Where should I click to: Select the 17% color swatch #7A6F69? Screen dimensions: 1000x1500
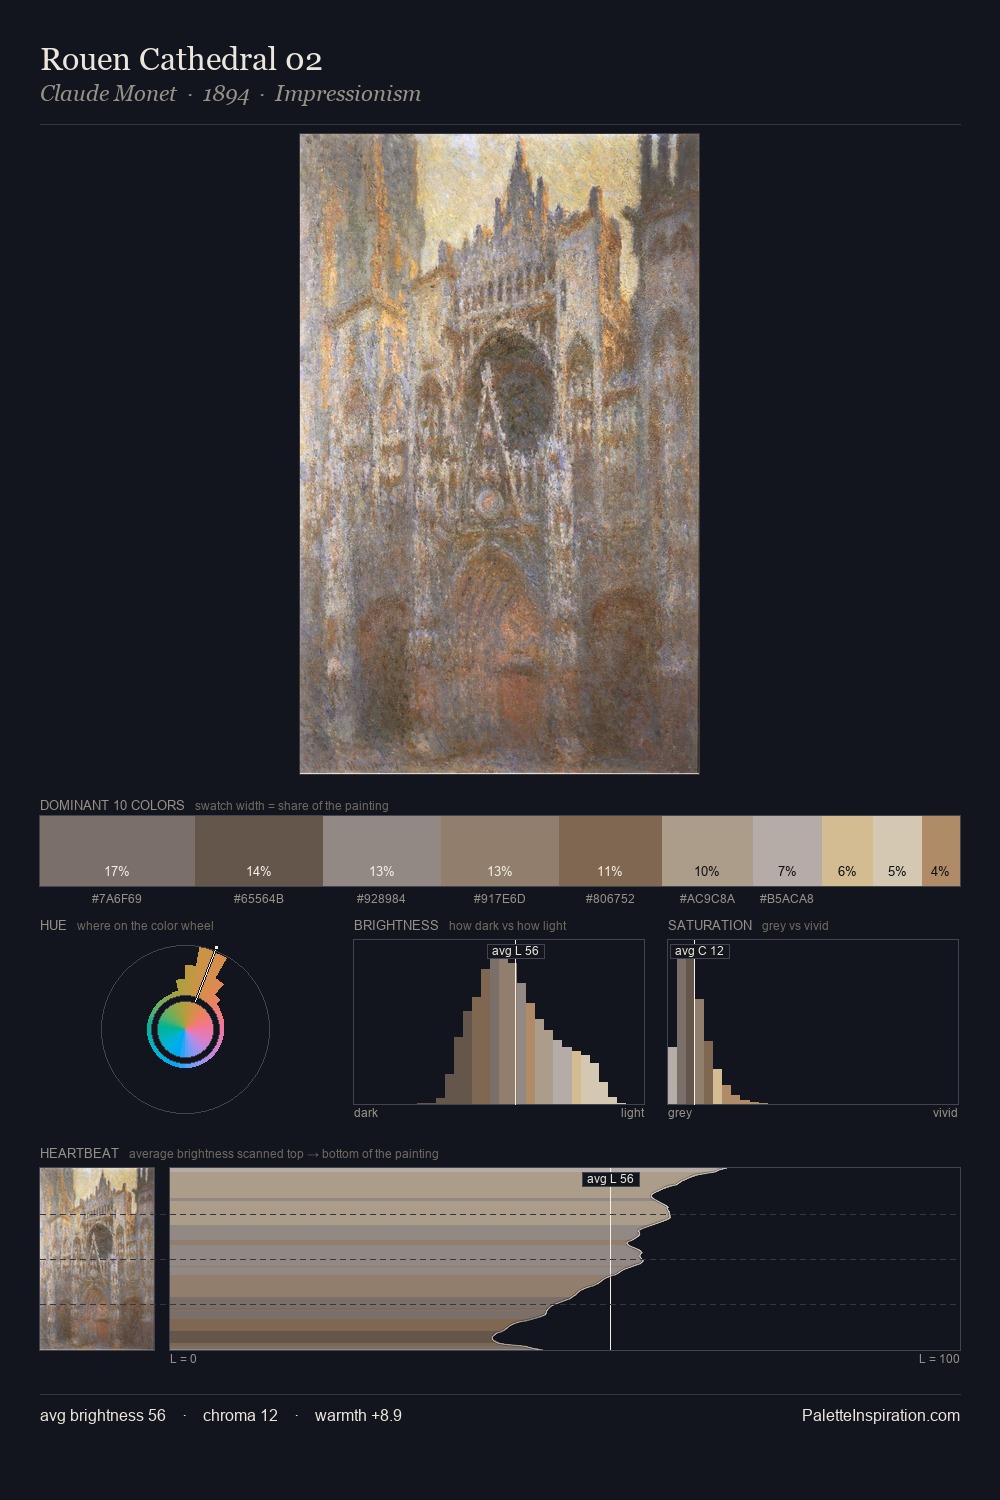point(117,851)
